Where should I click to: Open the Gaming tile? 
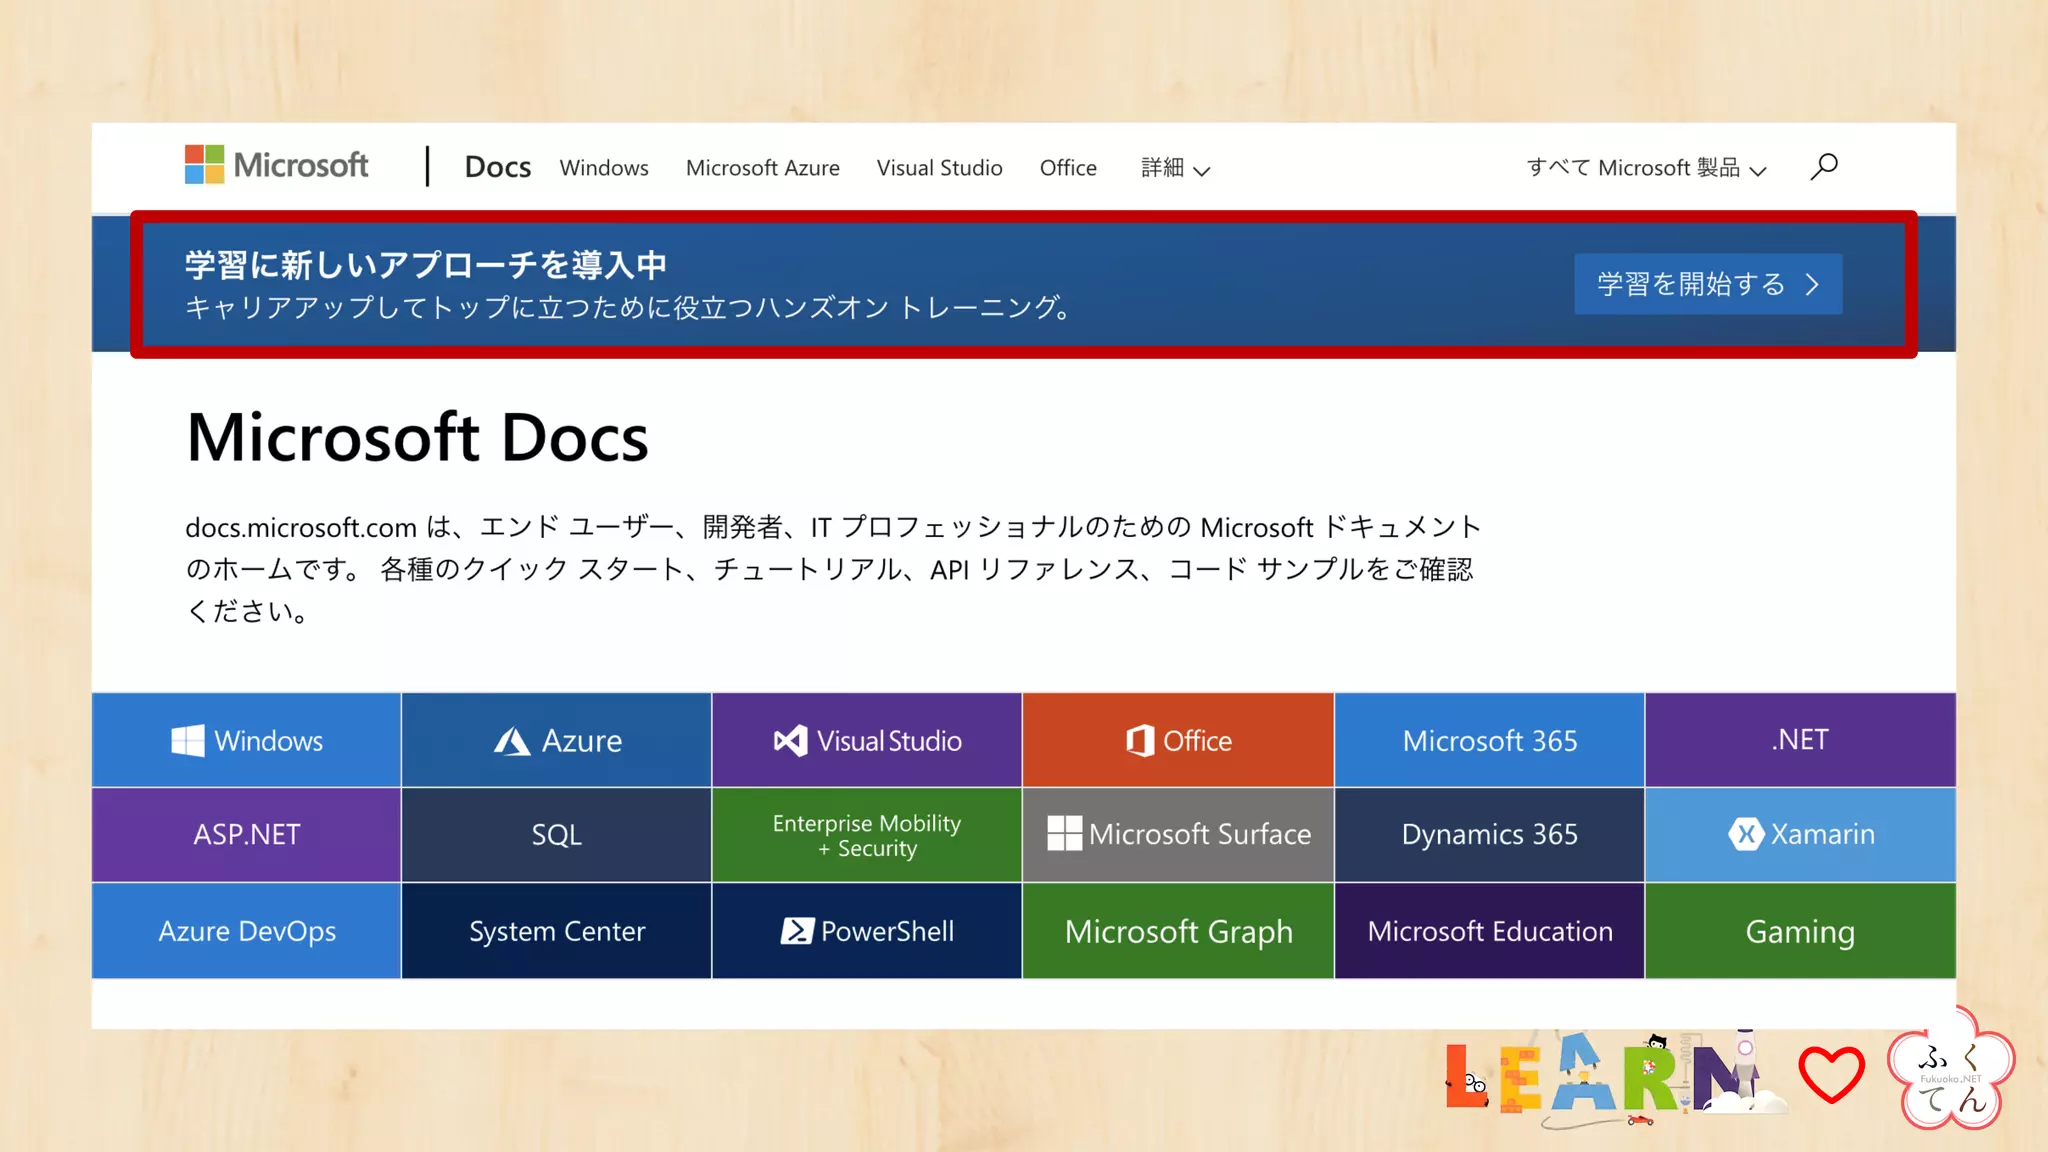1800,931
